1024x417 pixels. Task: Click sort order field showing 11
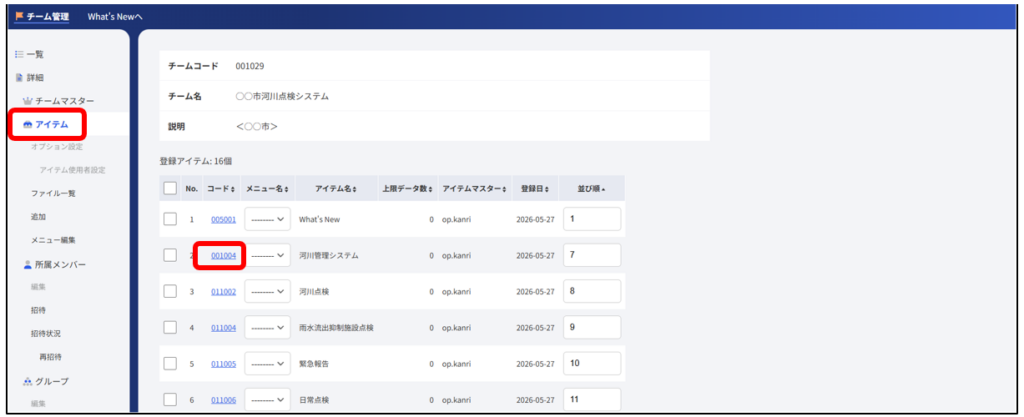[x=592, y=399]
